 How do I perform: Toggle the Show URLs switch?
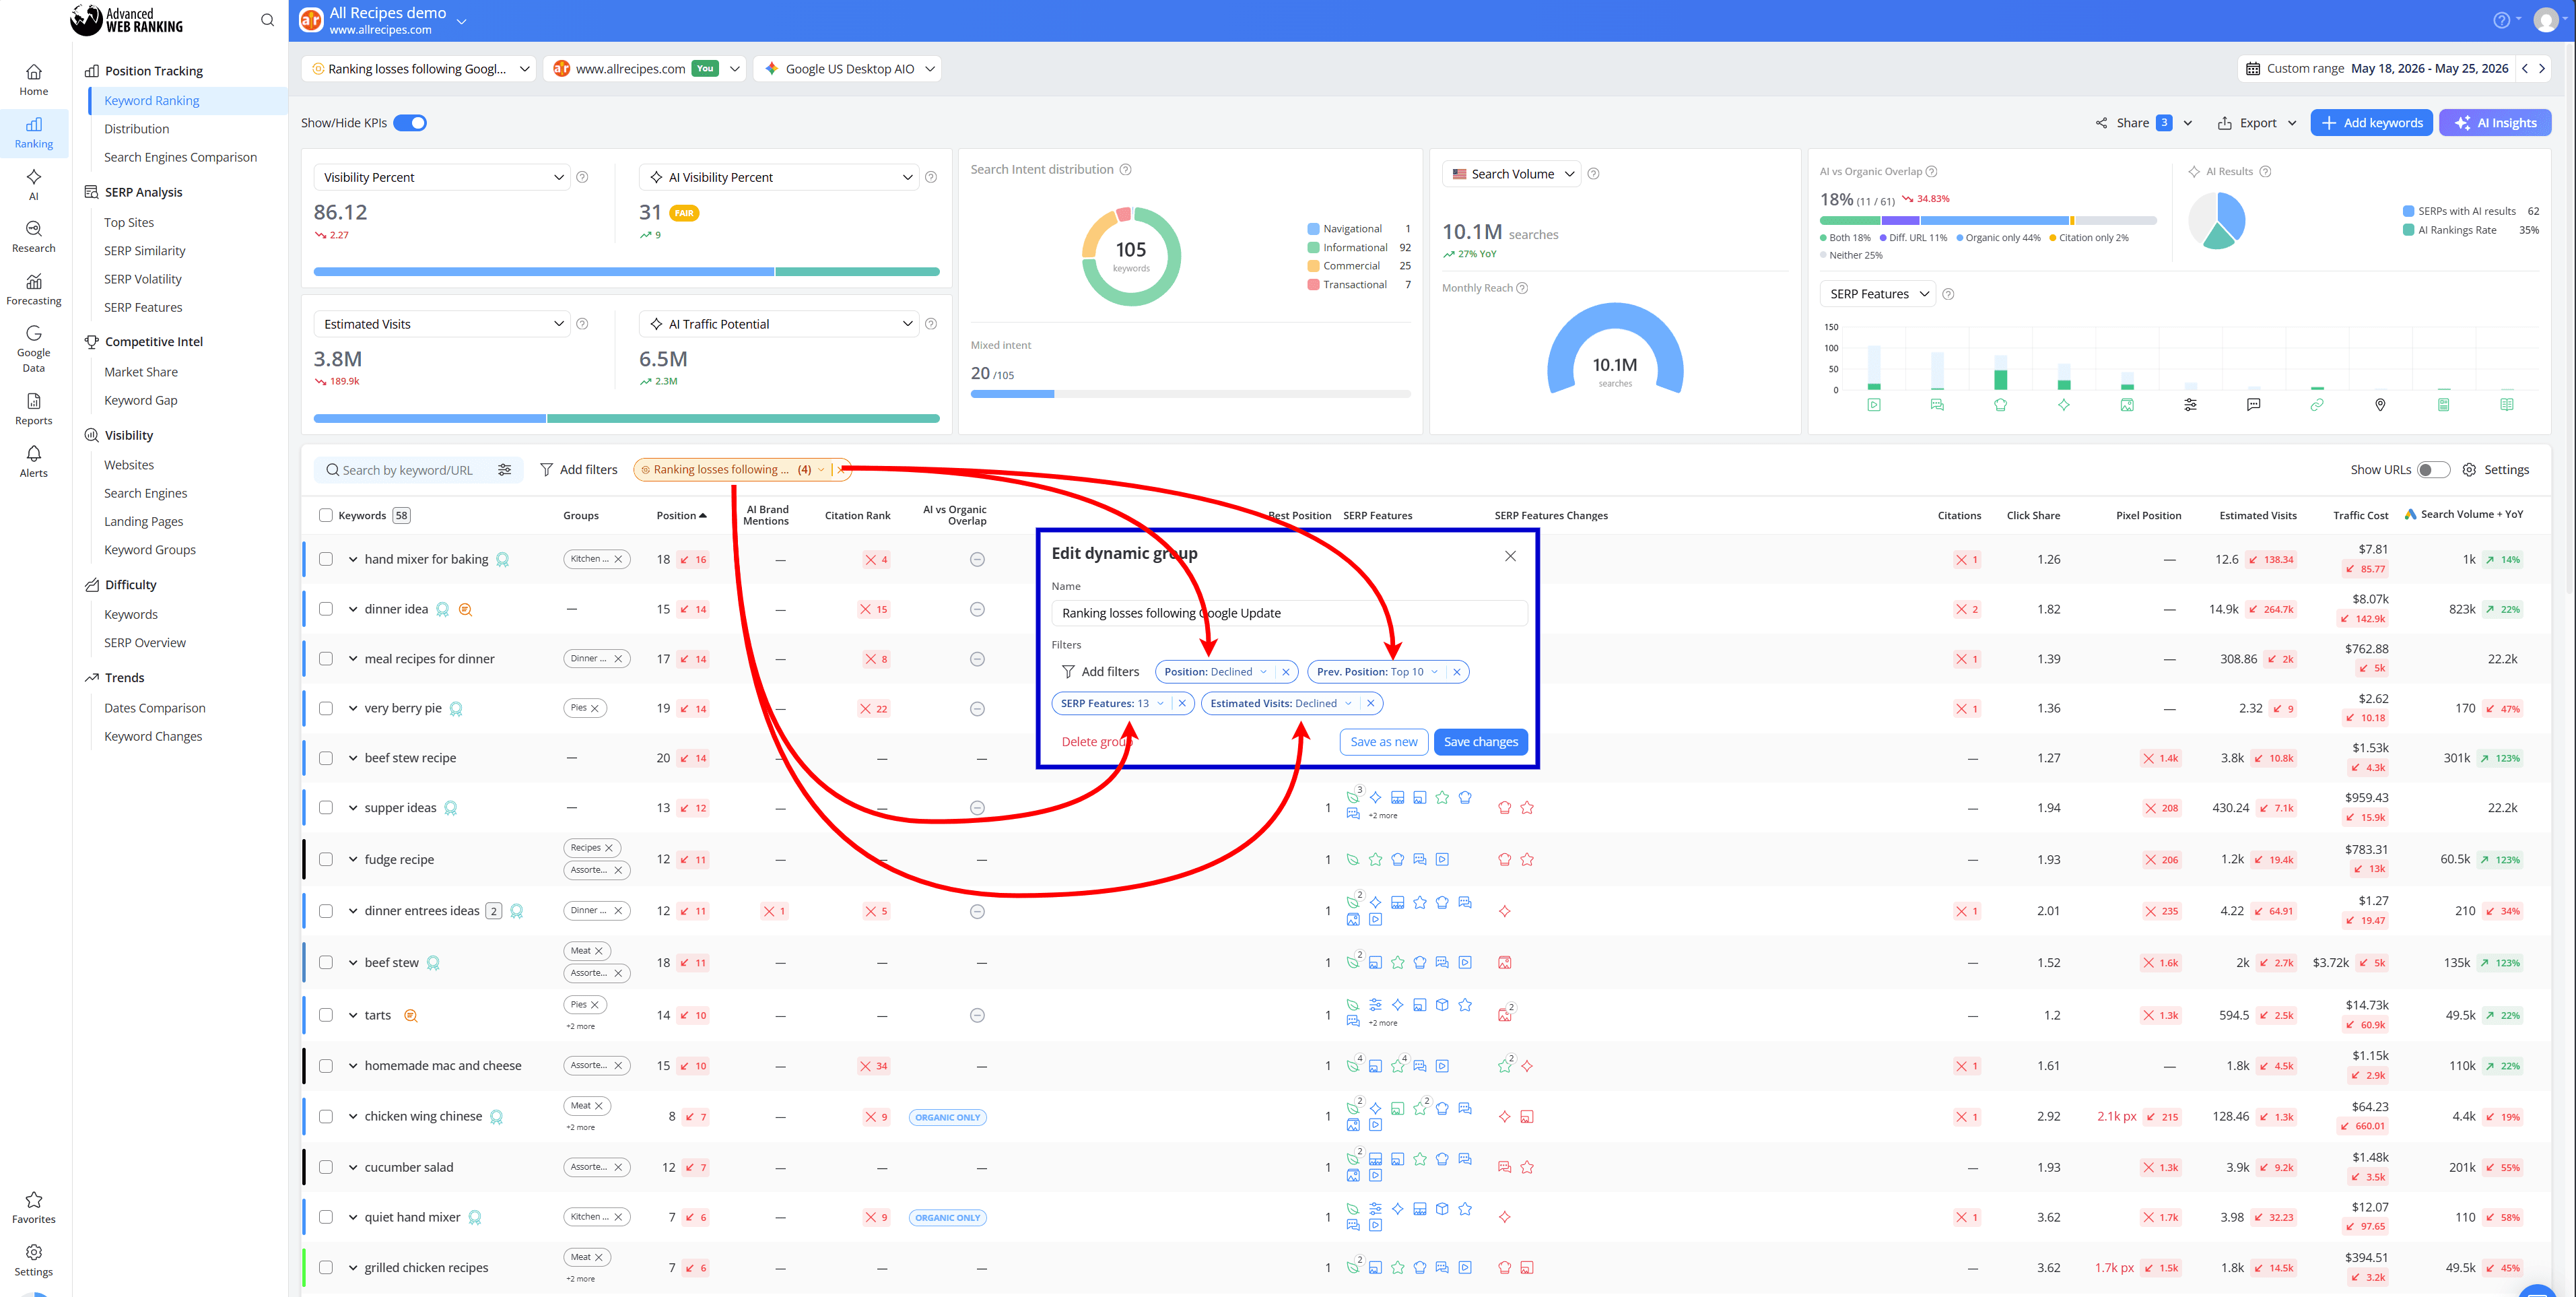[2434, 470]
